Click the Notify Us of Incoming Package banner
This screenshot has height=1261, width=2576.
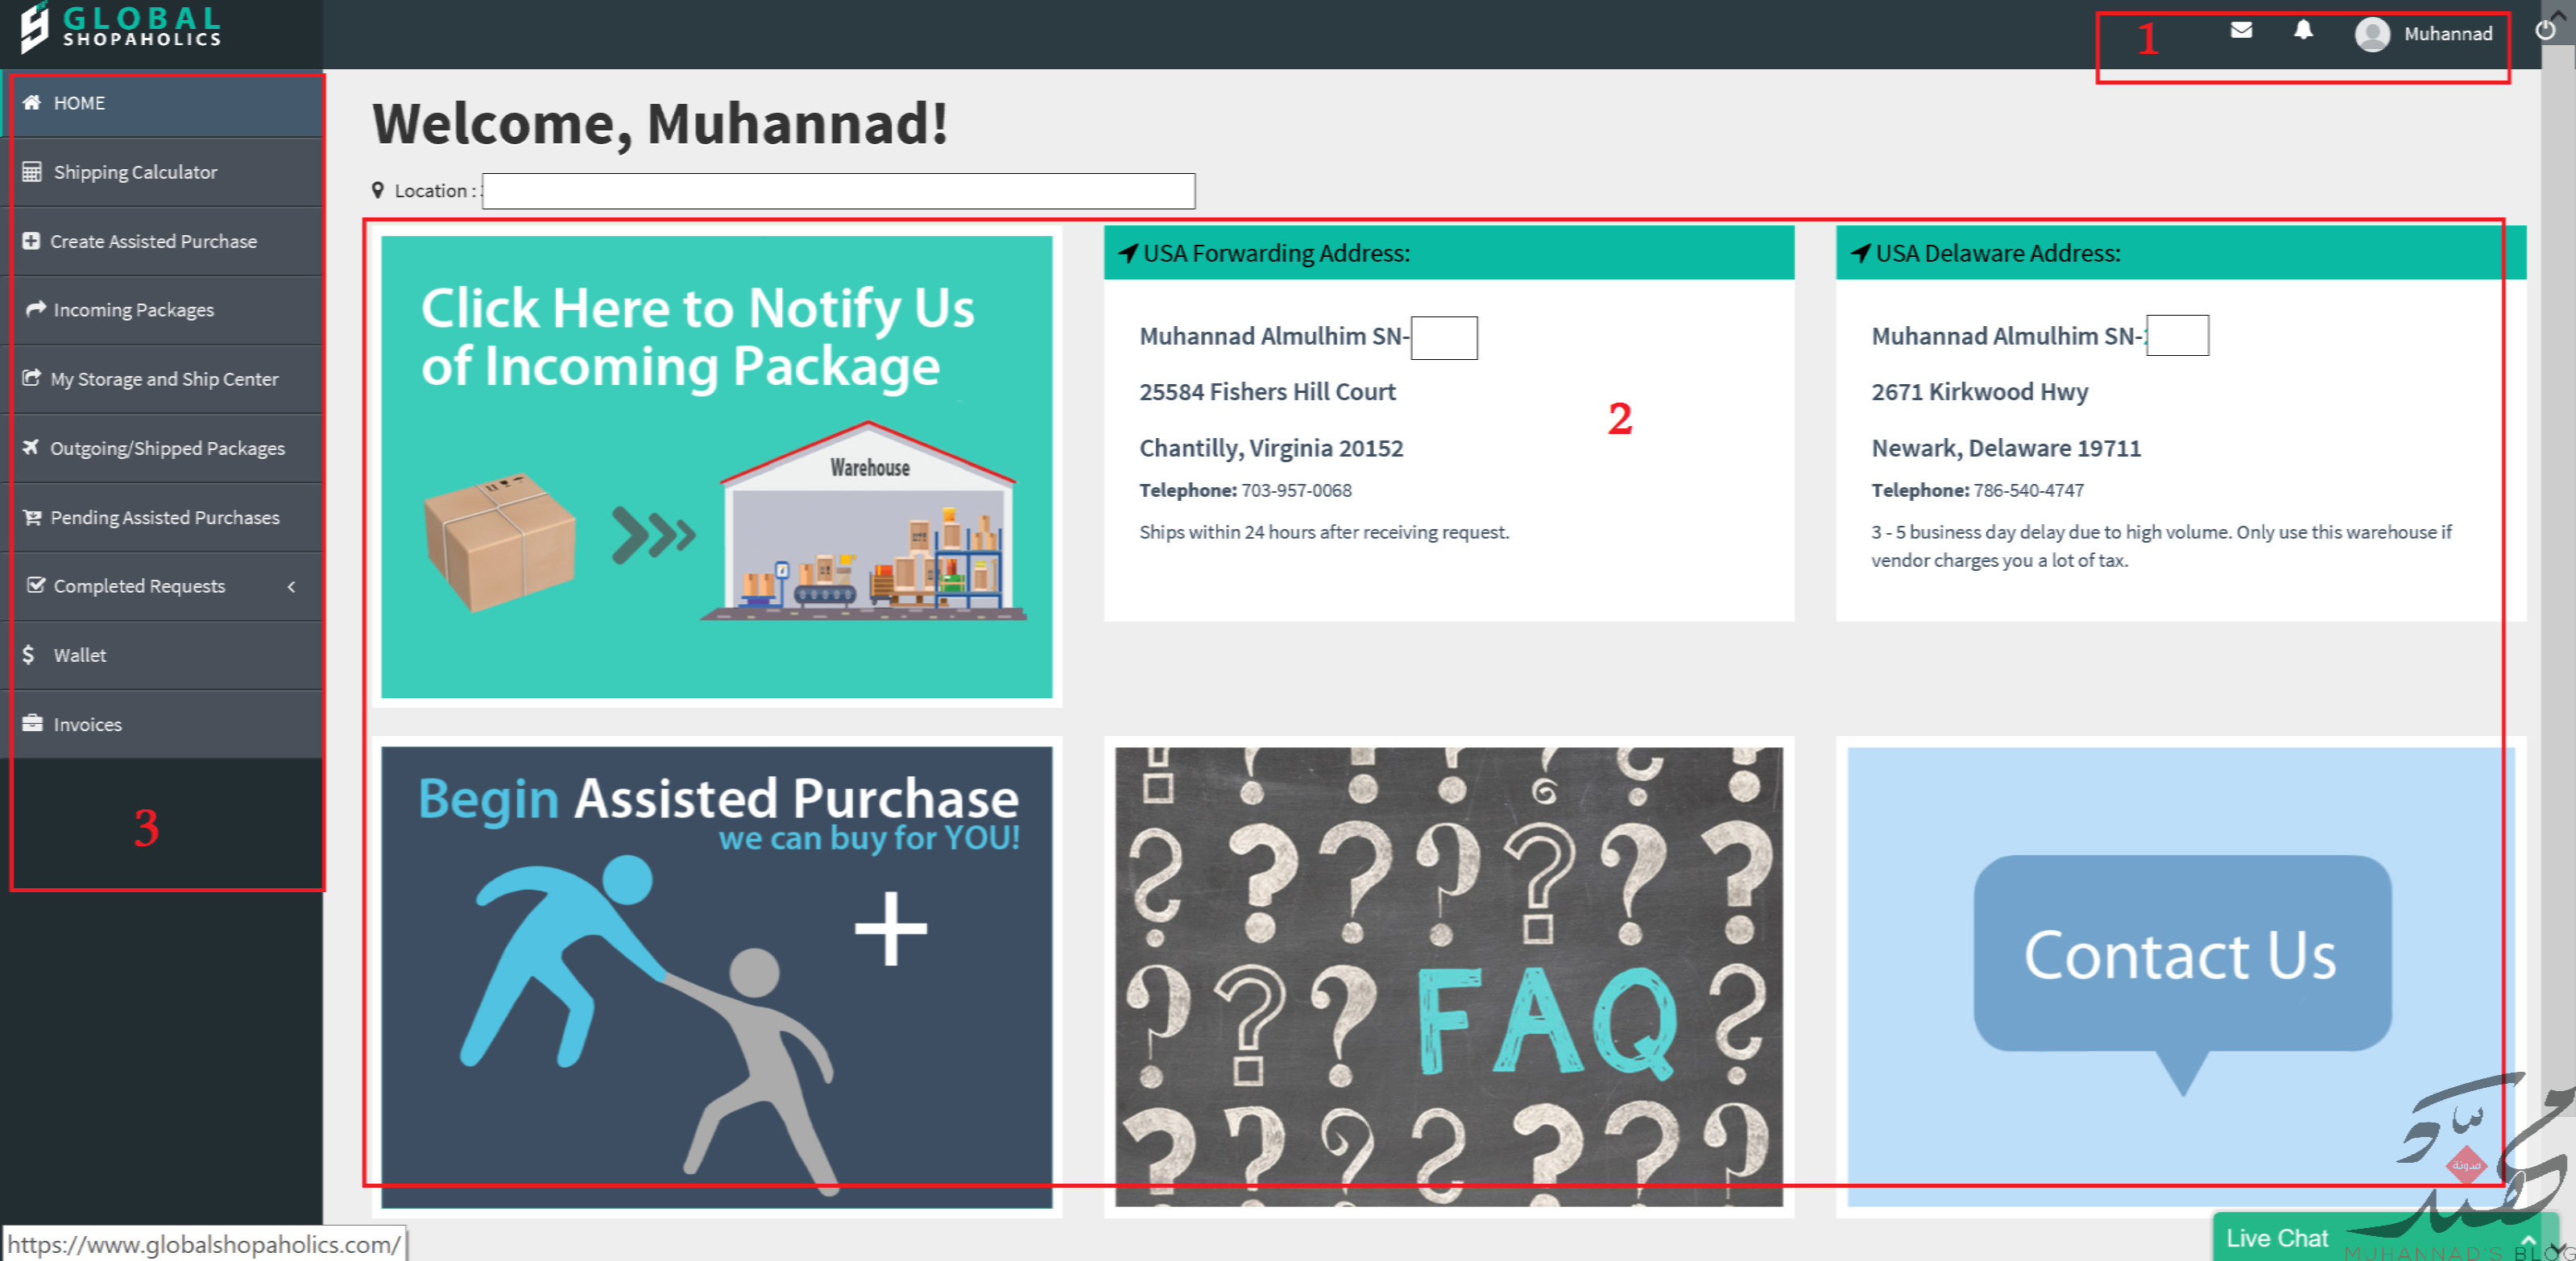click(x=716, y=466)
